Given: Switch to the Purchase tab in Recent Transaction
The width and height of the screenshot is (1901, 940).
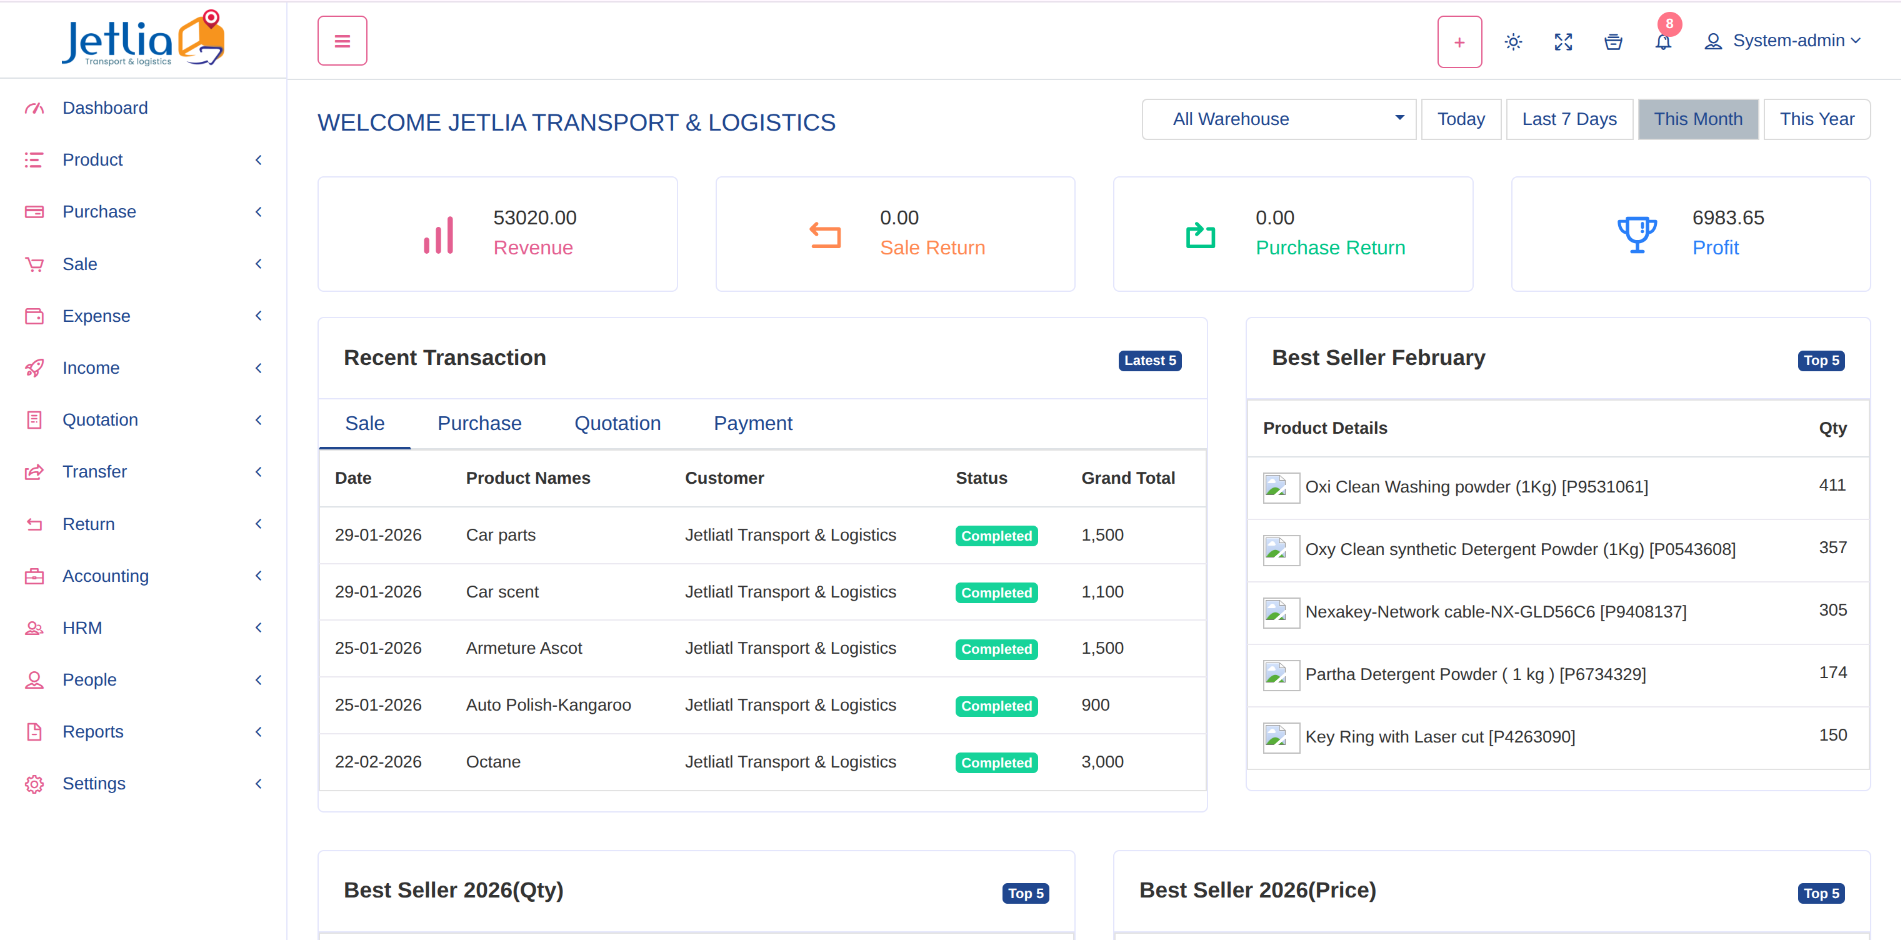Looking at the screenshot, I should coord(479,423).
